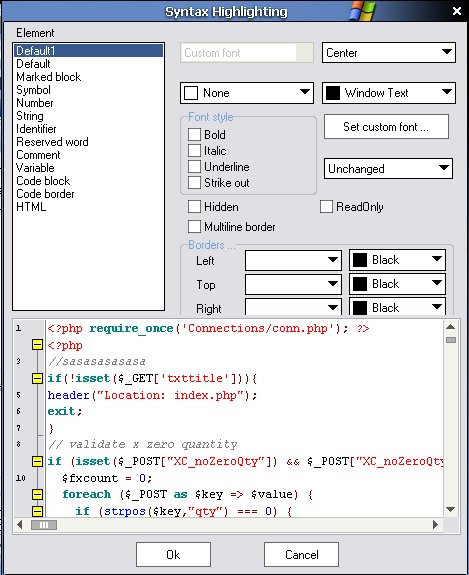Open the None background color dropdown

(247, 93)
